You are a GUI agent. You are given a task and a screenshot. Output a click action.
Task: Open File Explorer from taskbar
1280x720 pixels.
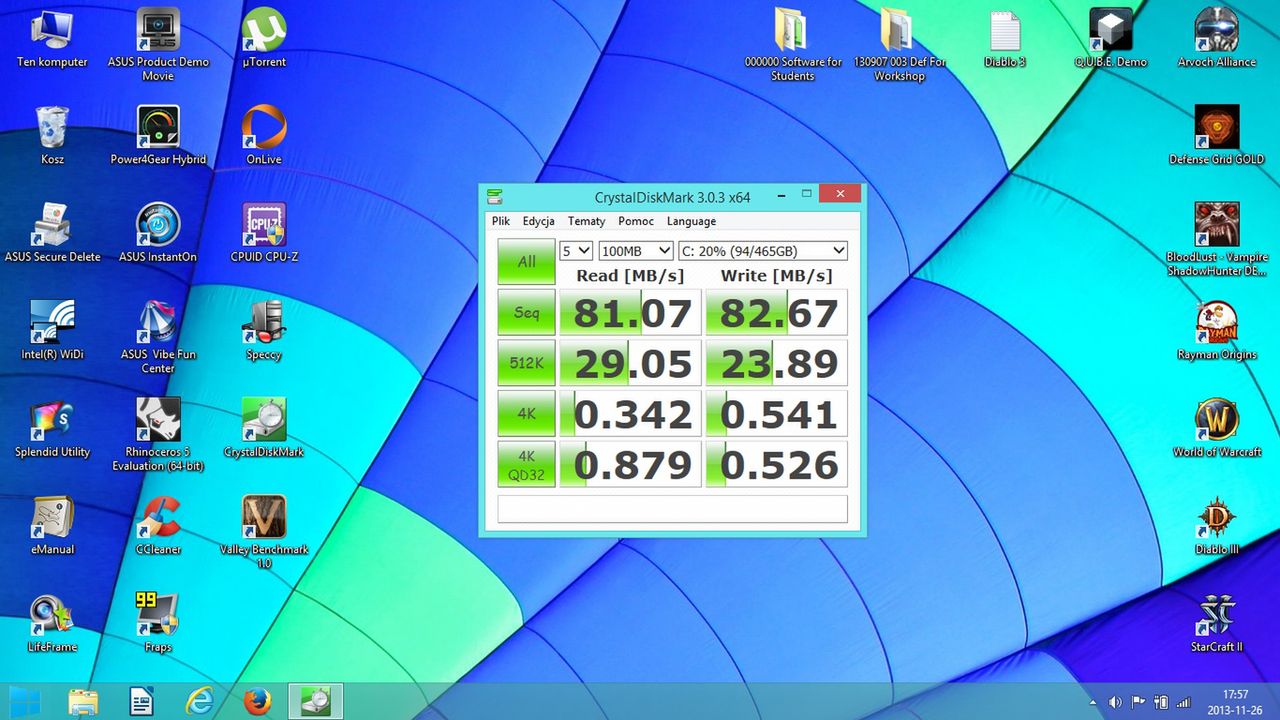pos(84,701)
